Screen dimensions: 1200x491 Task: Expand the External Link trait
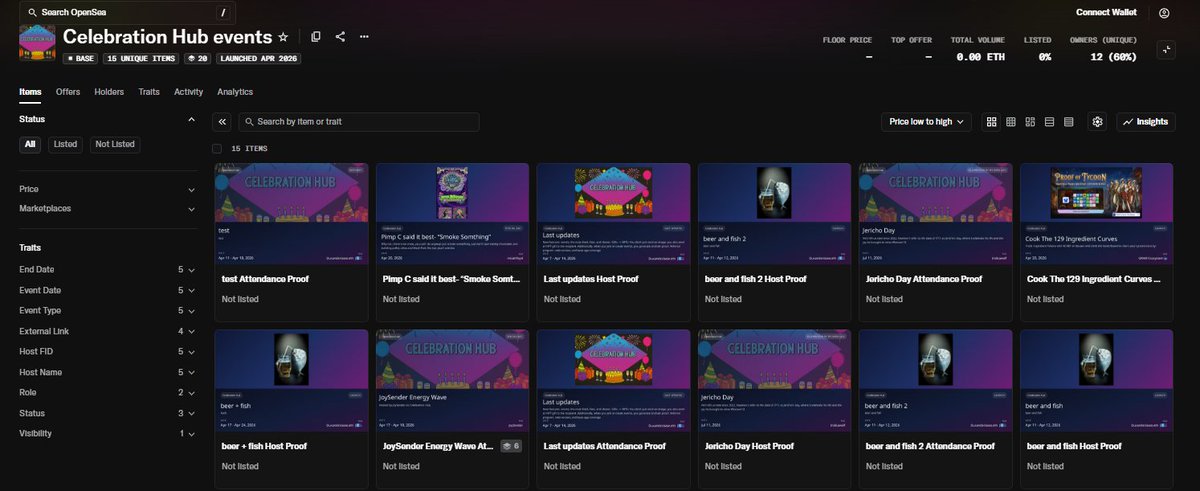tap(108, 331)
